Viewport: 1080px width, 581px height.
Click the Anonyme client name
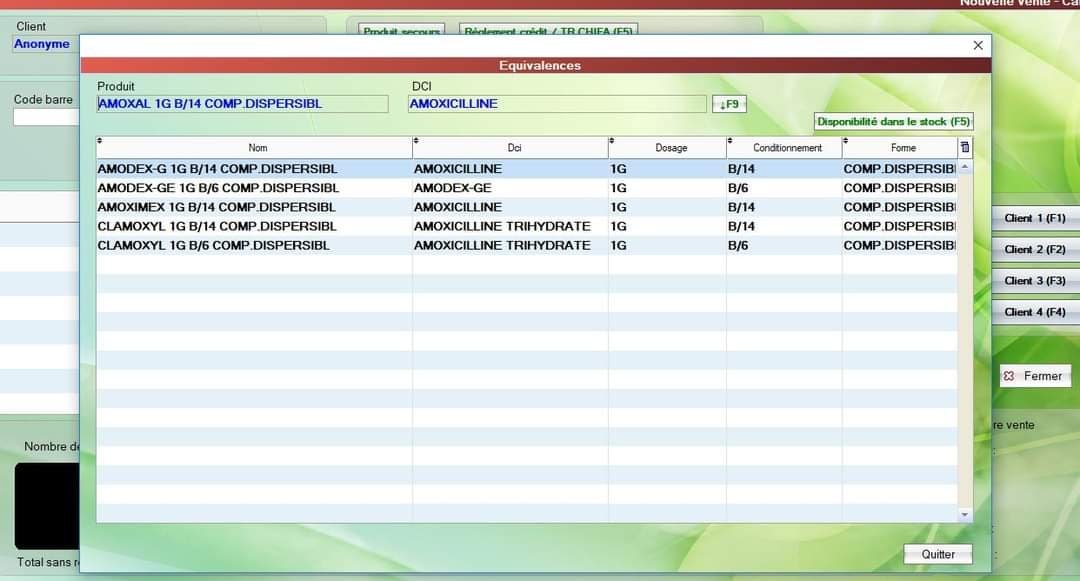point(42,44)
